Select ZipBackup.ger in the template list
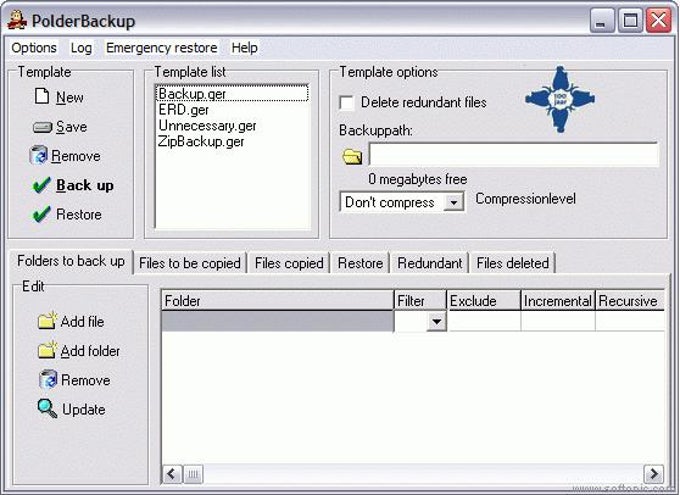This screenshot has height=495, width=680. [232, 141]
